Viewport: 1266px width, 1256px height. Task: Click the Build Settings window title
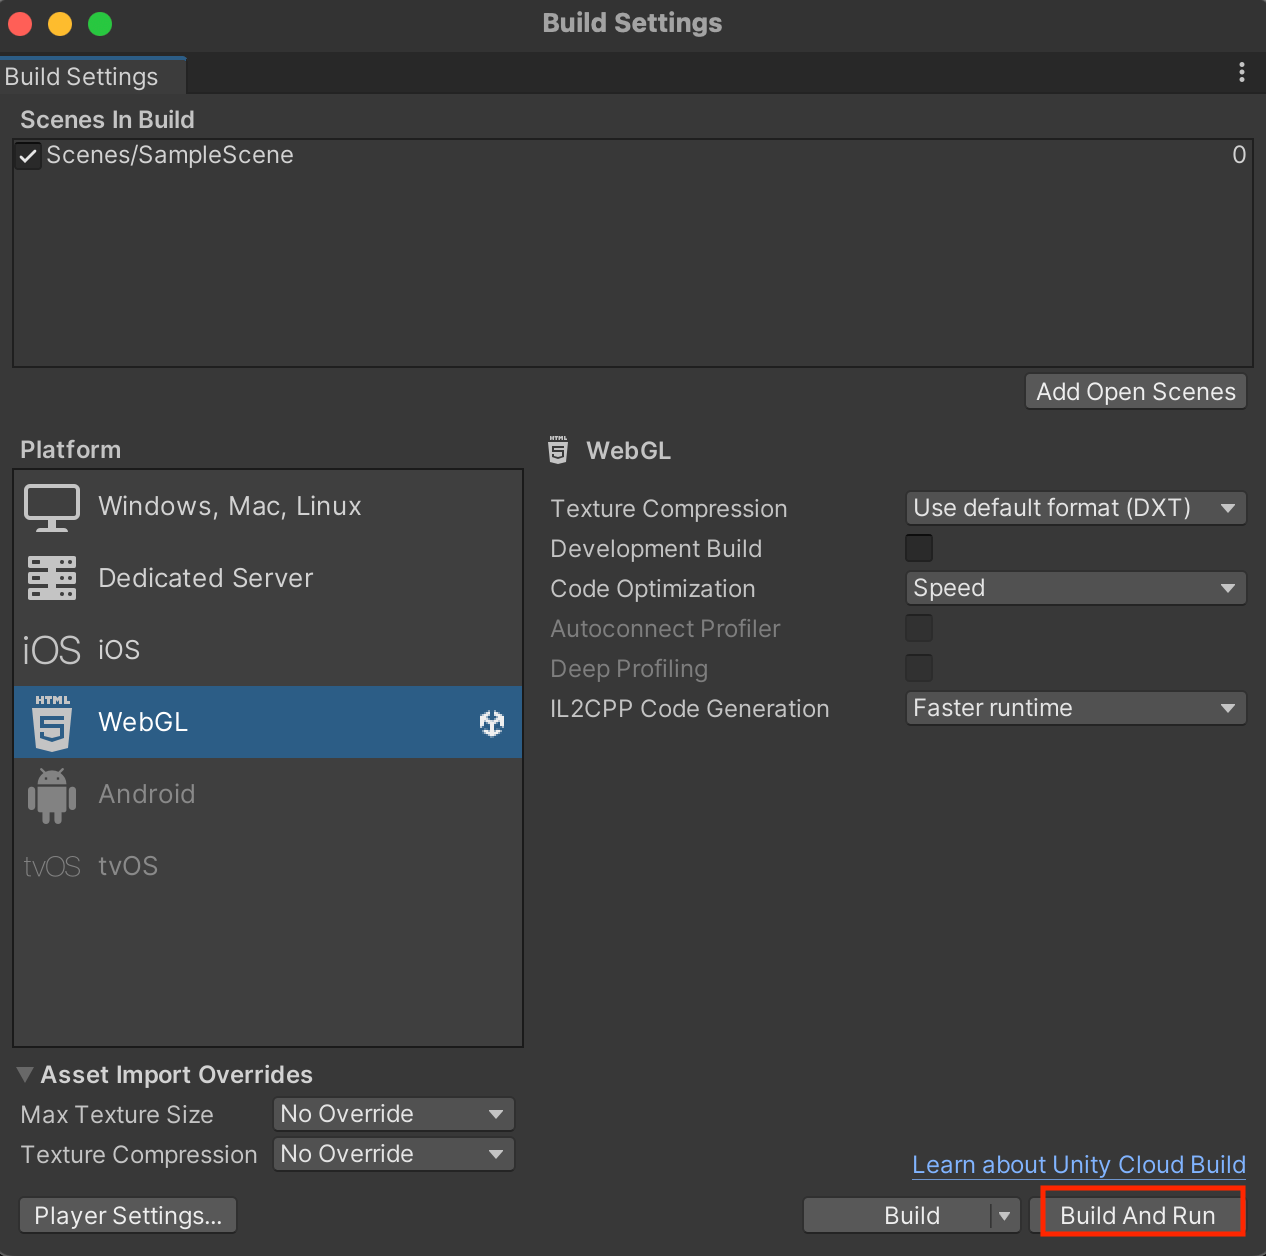tap(632, 23)
